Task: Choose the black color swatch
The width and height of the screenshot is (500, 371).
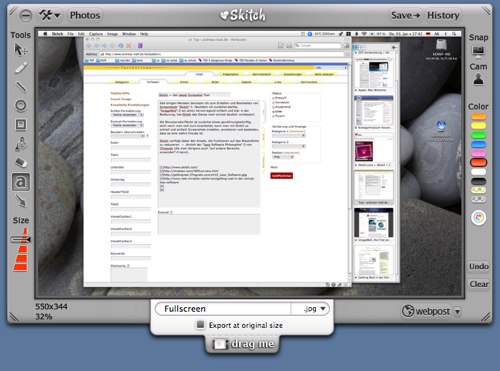Action: click(478, 181)
